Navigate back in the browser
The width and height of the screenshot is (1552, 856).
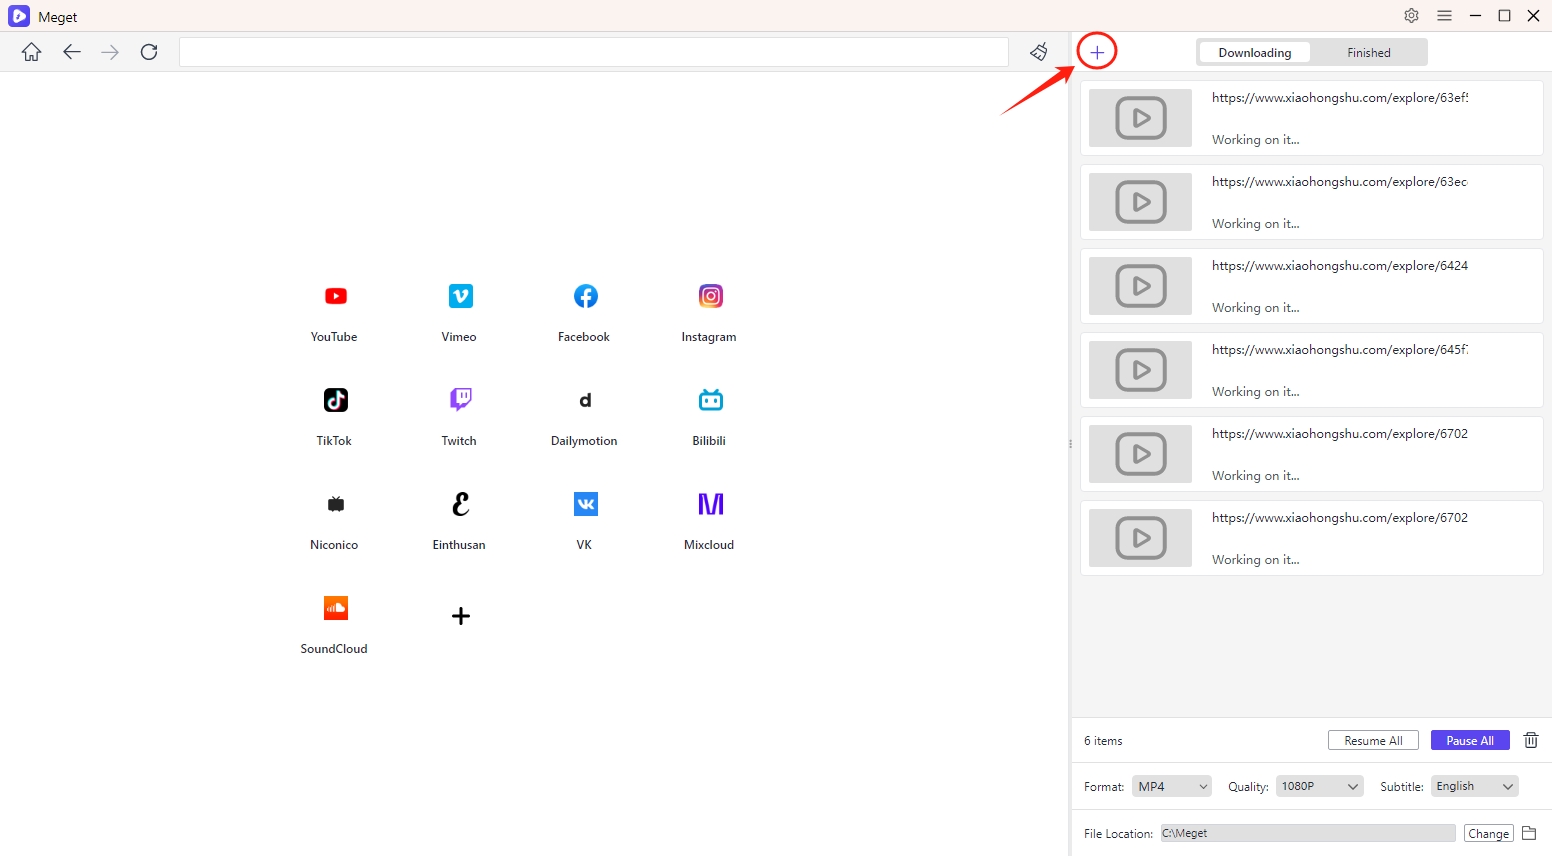click(71, 52)
